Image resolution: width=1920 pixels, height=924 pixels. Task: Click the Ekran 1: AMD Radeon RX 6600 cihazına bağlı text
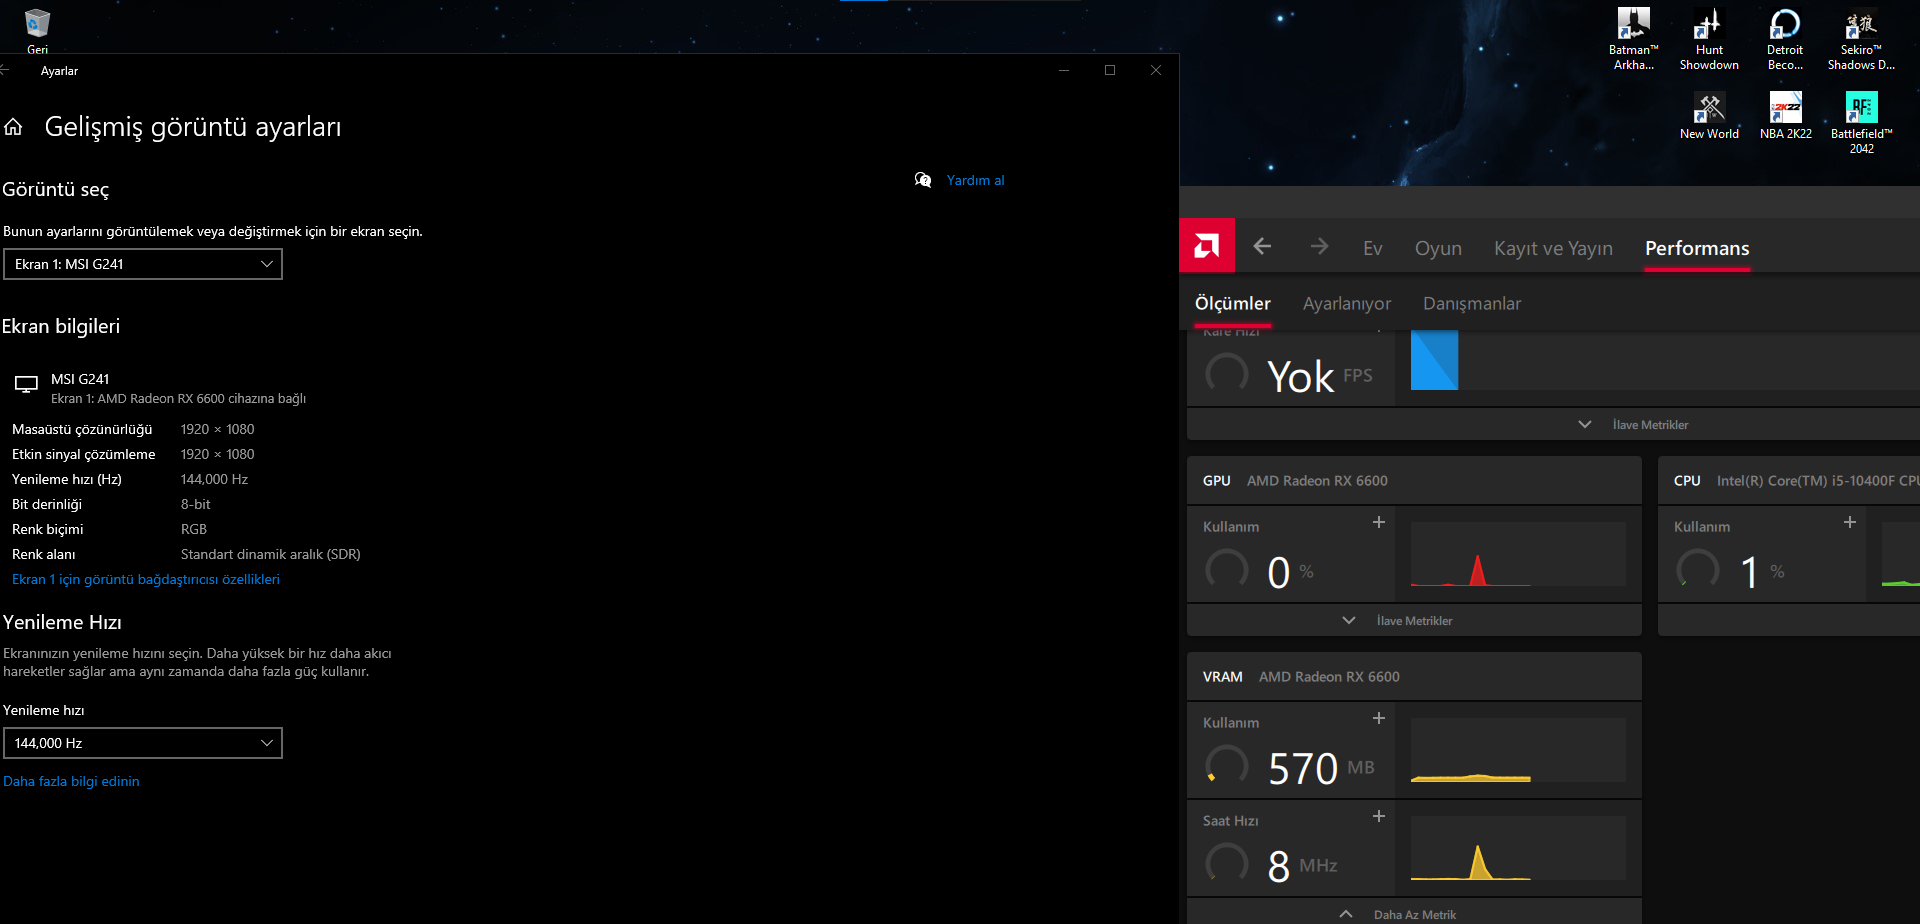[x=178, y=398]
